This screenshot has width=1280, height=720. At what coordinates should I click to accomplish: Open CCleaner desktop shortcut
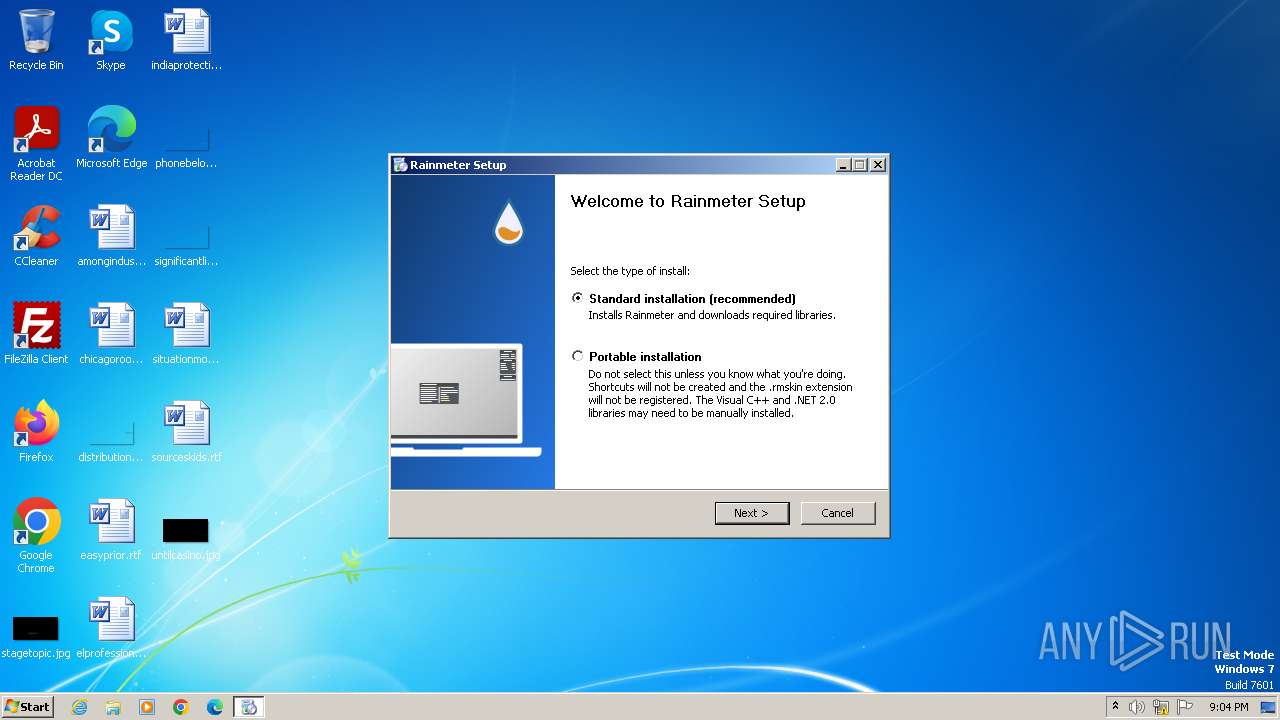point(36,236)
